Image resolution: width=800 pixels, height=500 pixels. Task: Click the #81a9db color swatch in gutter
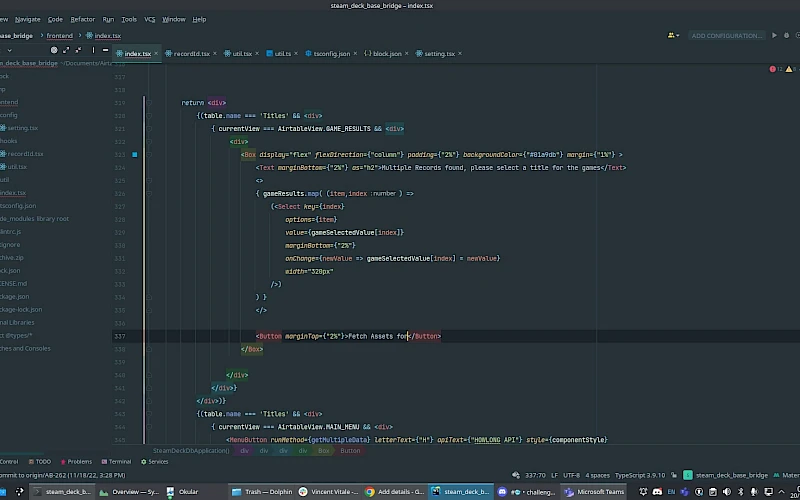point(135,154)
